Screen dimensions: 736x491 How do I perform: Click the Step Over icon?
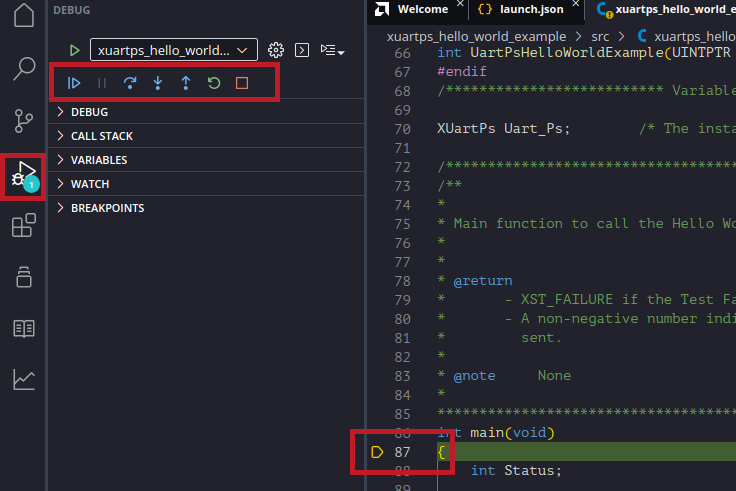click(x=129, y=84)
